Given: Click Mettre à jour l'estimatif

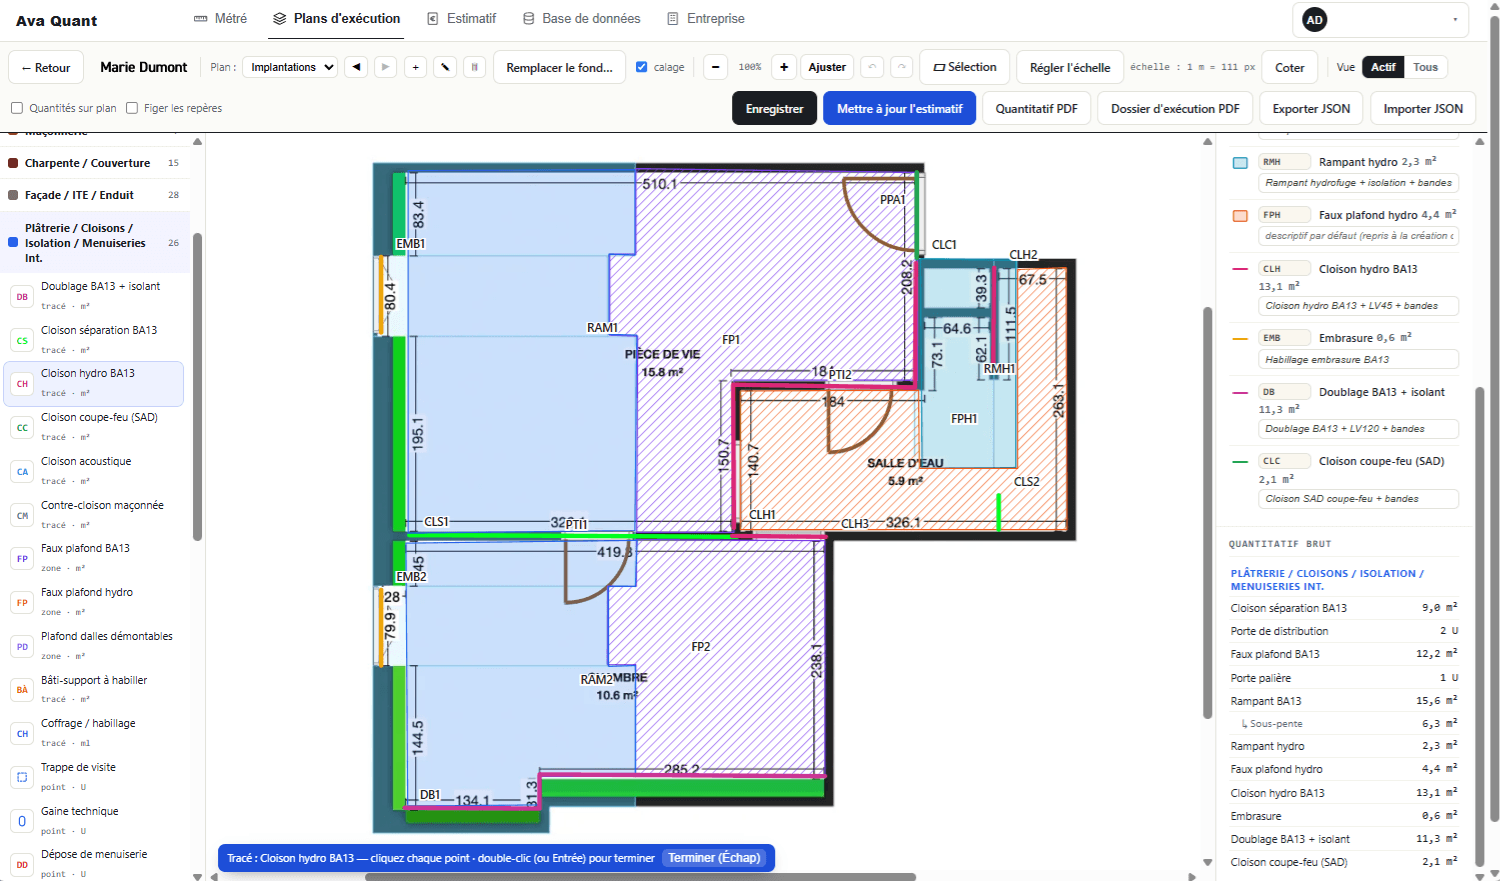Looking at the screenshot, I should pyautogui.click(x=900, y=108).
